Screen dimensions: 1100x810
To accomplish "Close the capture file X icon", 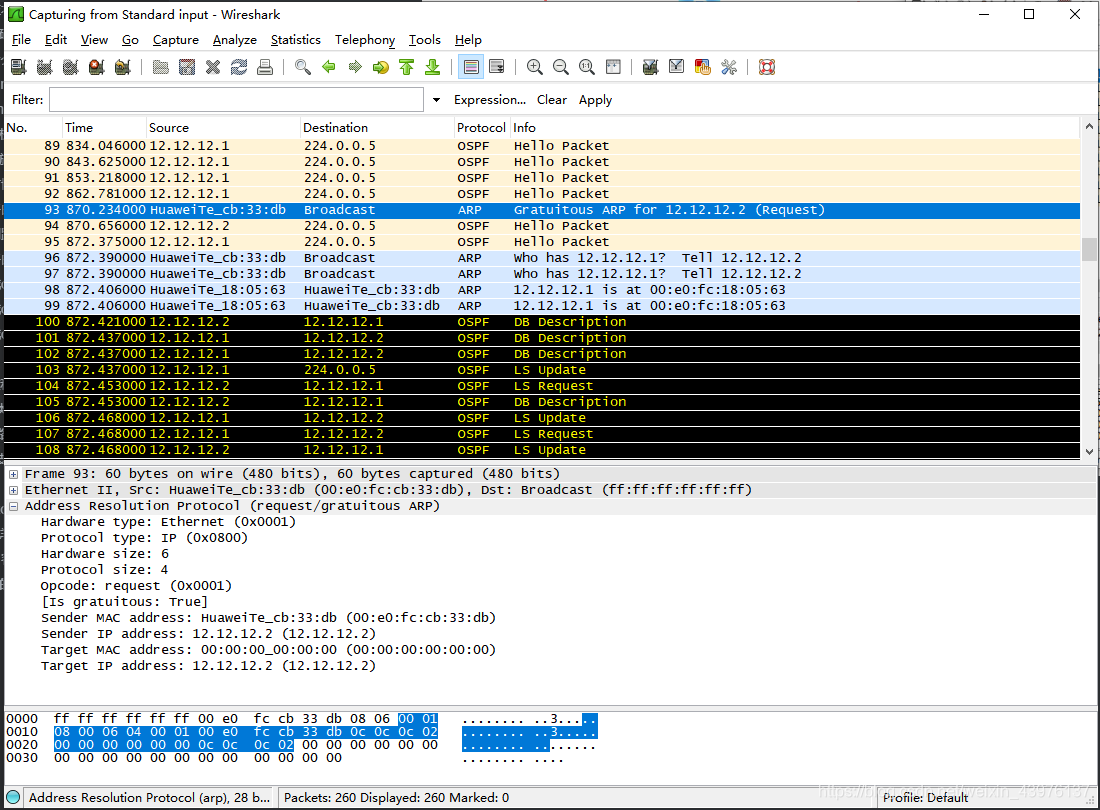I will coord(213,67).
